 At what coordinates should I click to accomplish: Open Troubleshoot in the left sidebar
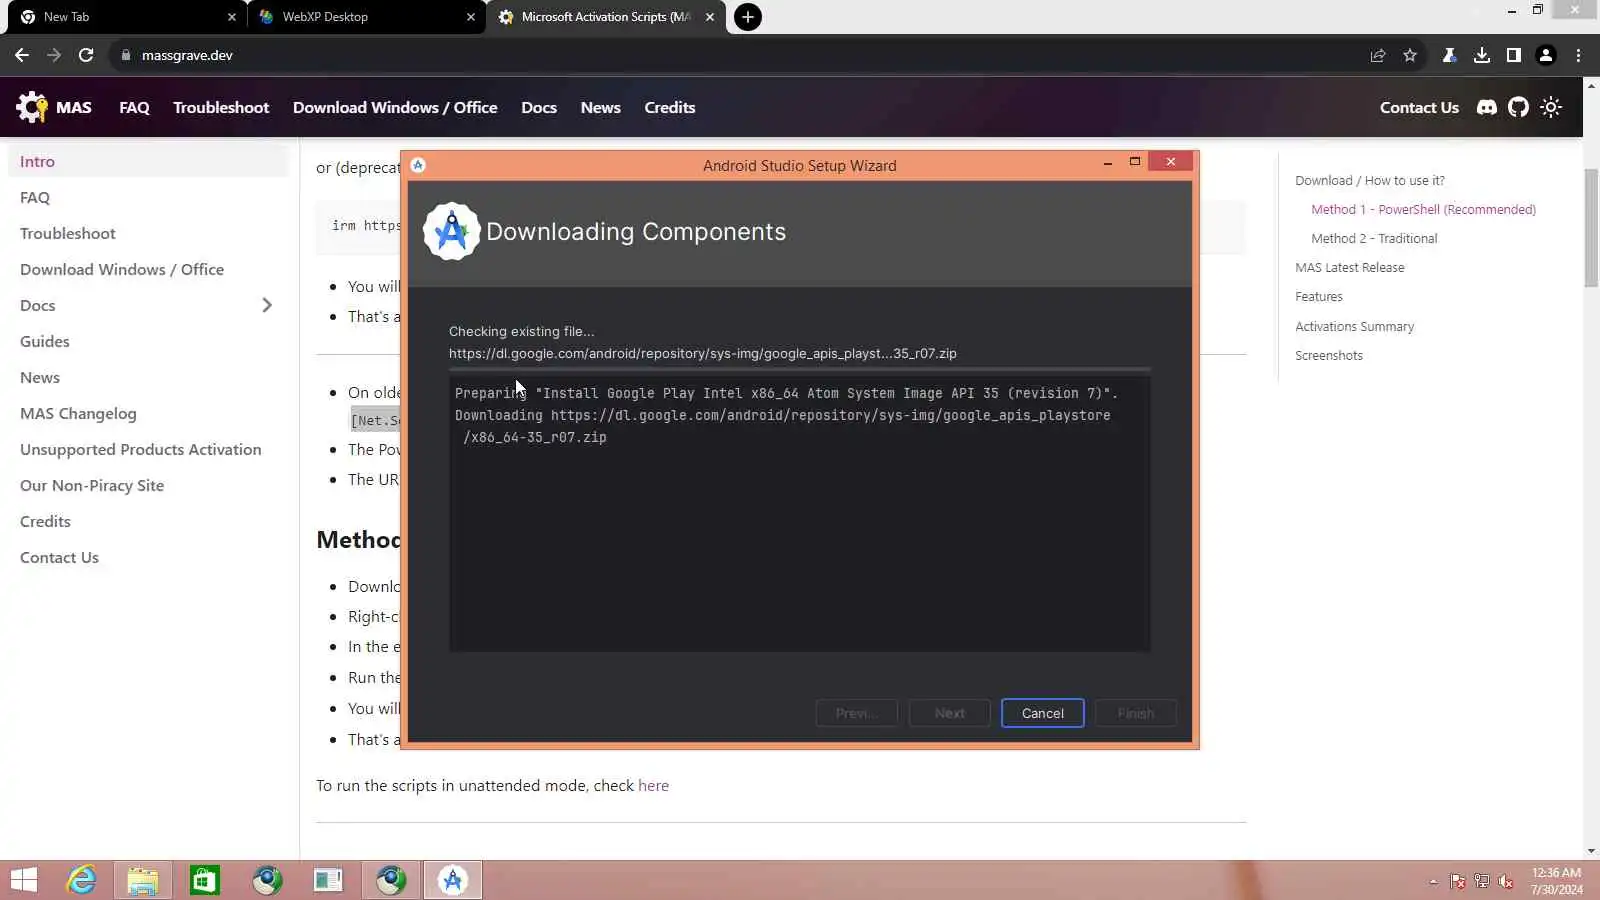coord(148,233)
